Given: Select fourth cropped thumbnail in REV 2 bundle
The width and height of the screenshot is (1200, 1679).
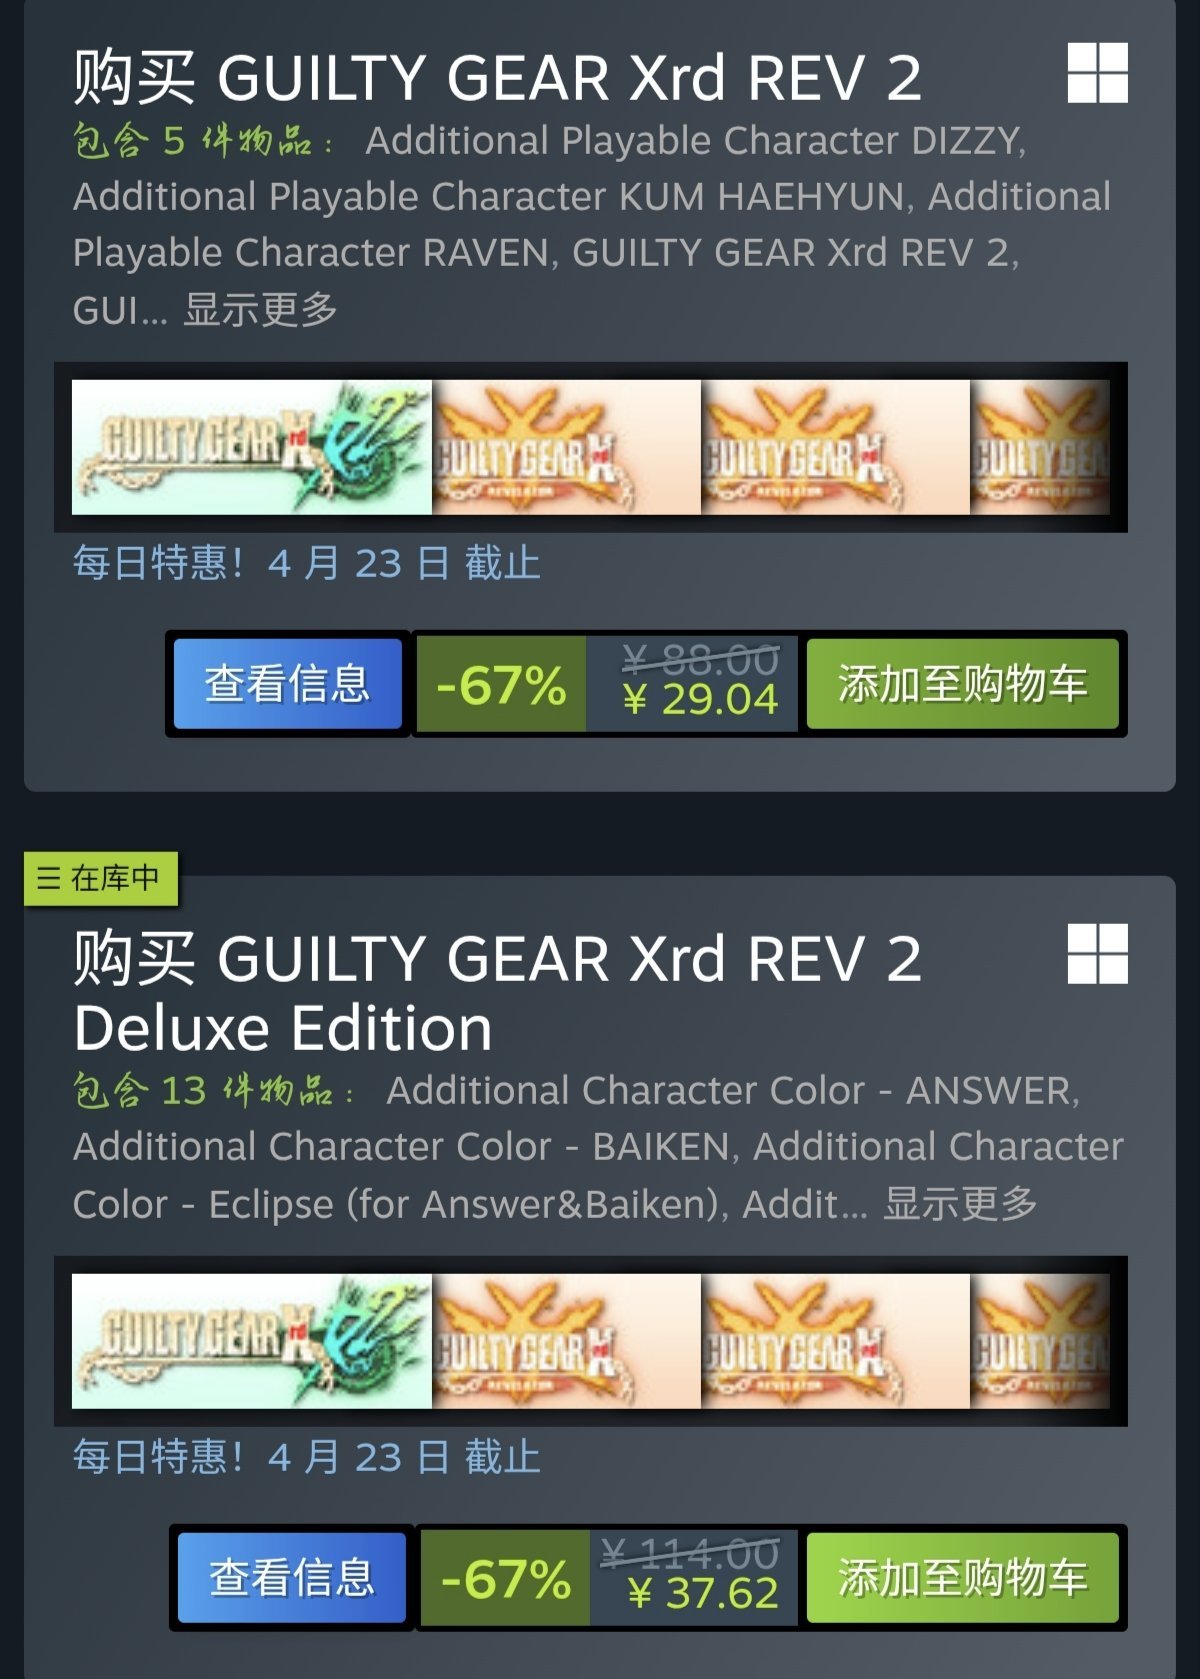Looking at the screenshot, I should 1040,447.
